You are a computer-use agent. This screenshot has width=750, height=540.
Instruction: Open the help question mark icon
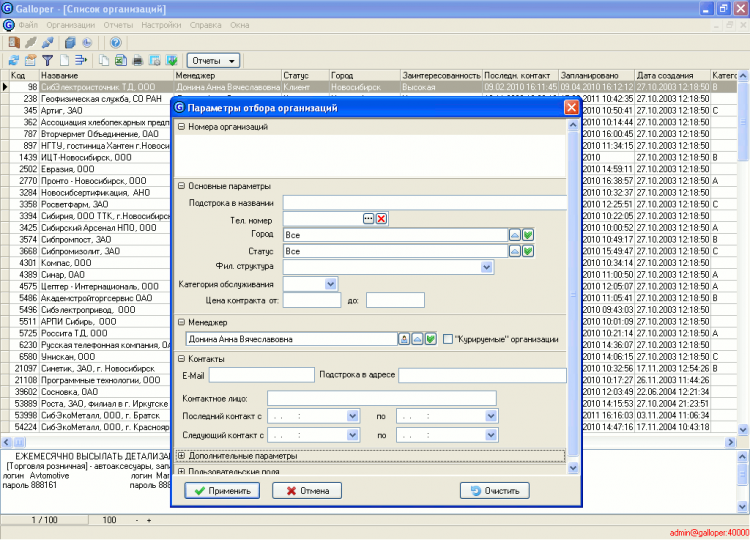115,43
